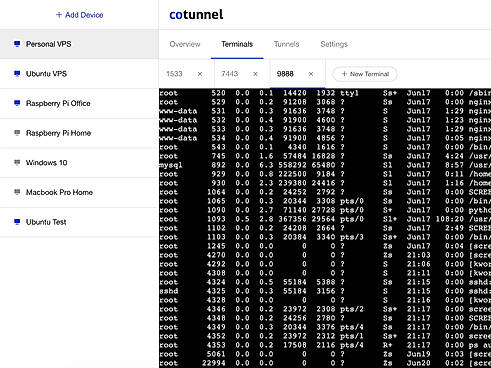Click the pts/3 entry in the terminal

pos(352,237)
